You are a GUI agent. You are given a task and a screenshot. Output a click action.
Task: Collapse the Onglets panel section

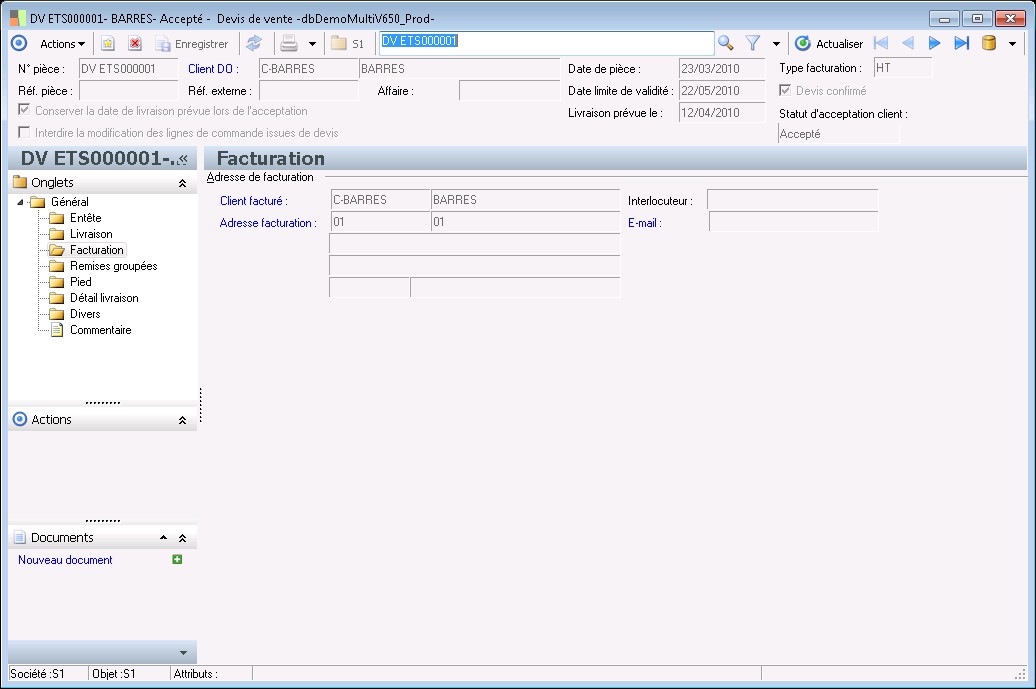point(182,183)
